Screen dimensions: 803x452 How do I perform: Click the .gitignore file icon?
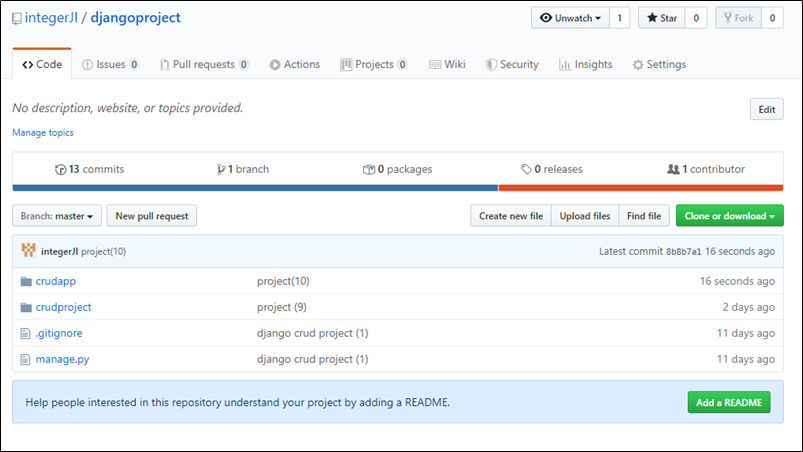25,334
